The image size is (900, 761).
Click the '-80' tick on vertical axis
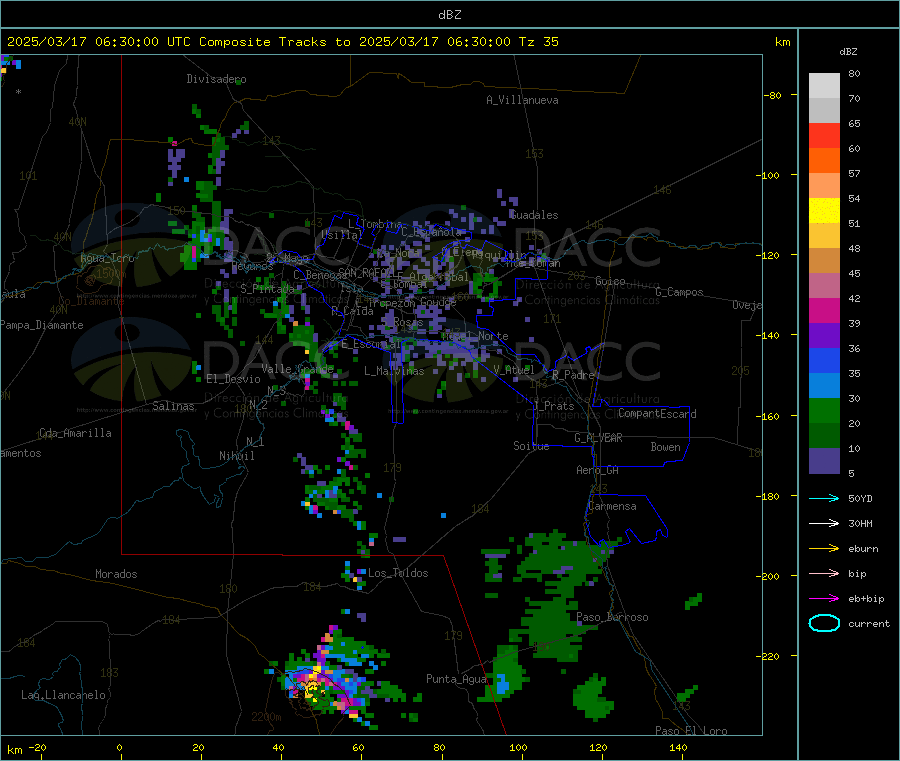[773, 95]
